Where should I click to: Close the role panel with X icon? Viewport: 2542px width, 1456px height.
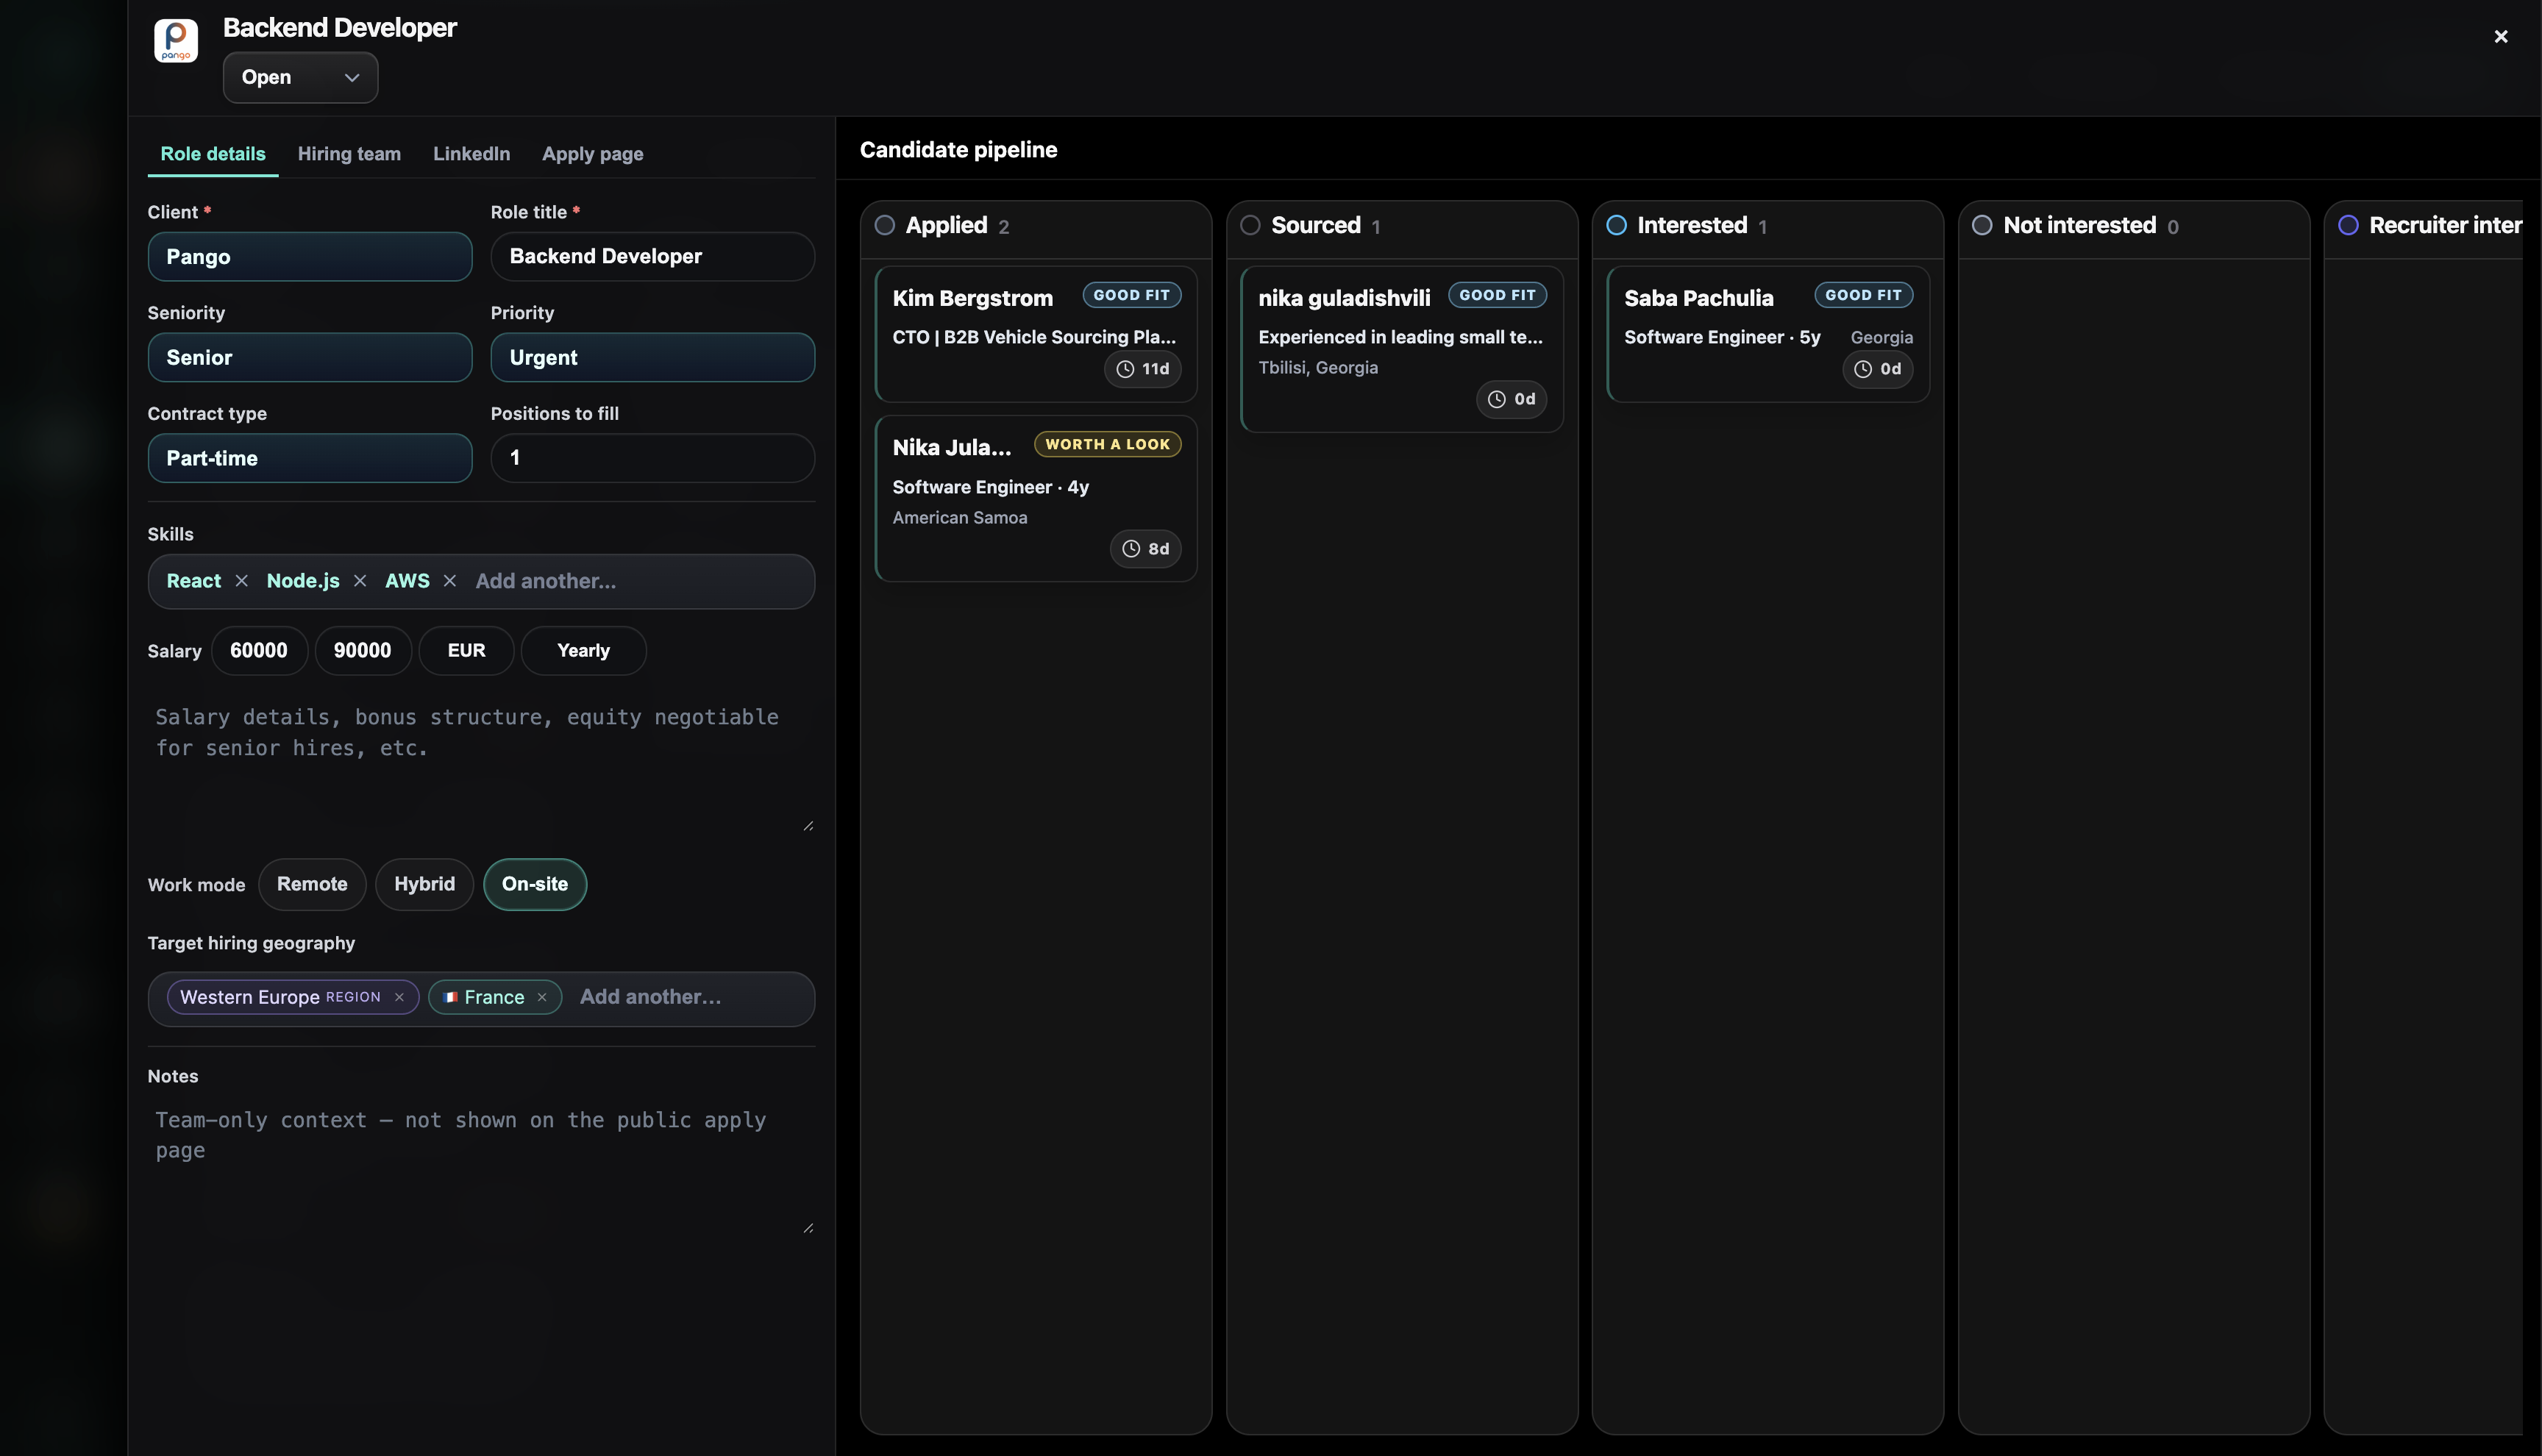point(2500,37)
